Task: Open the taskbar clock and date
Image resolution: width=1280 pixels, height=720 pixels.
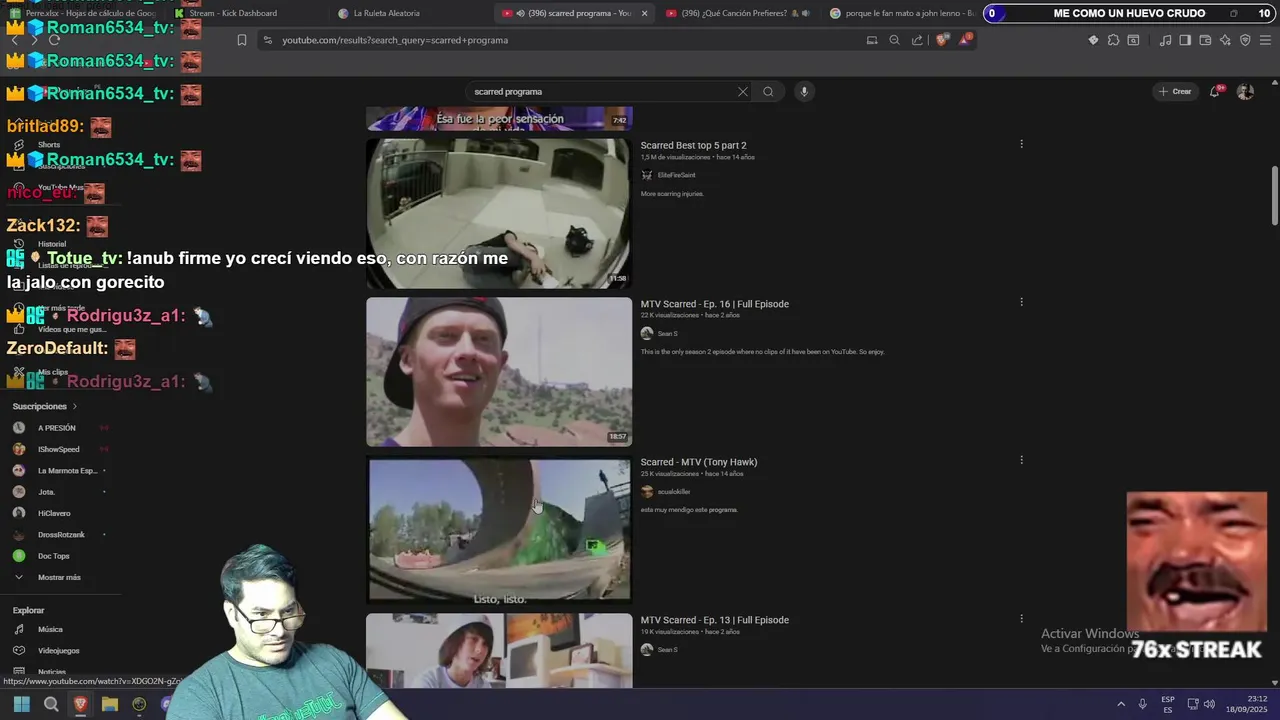Action: point(1247,704)
